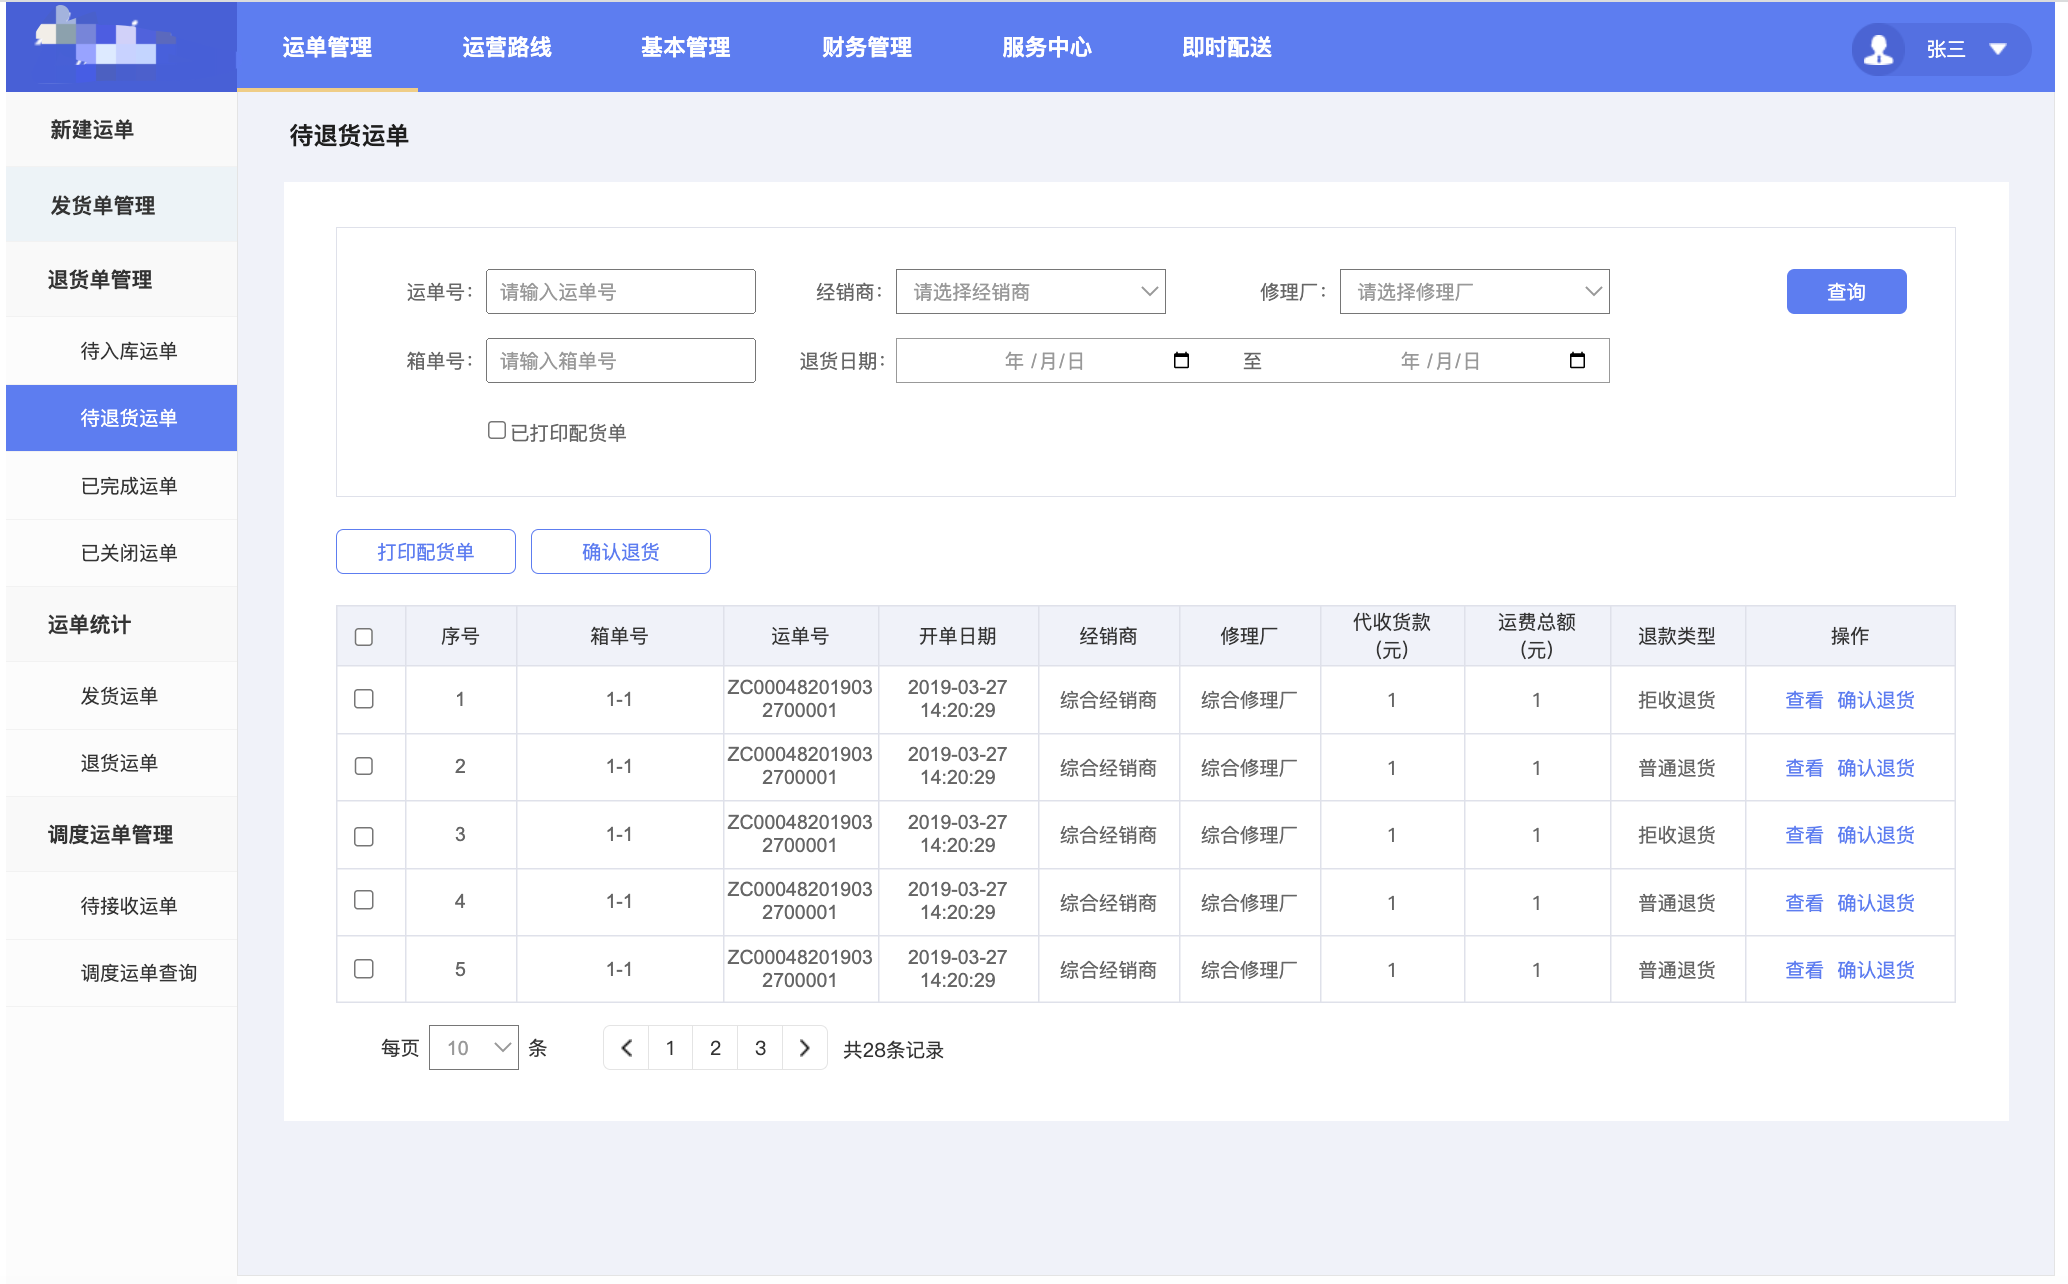Open the 张三 account dropdown arrow

point(1998,49)
